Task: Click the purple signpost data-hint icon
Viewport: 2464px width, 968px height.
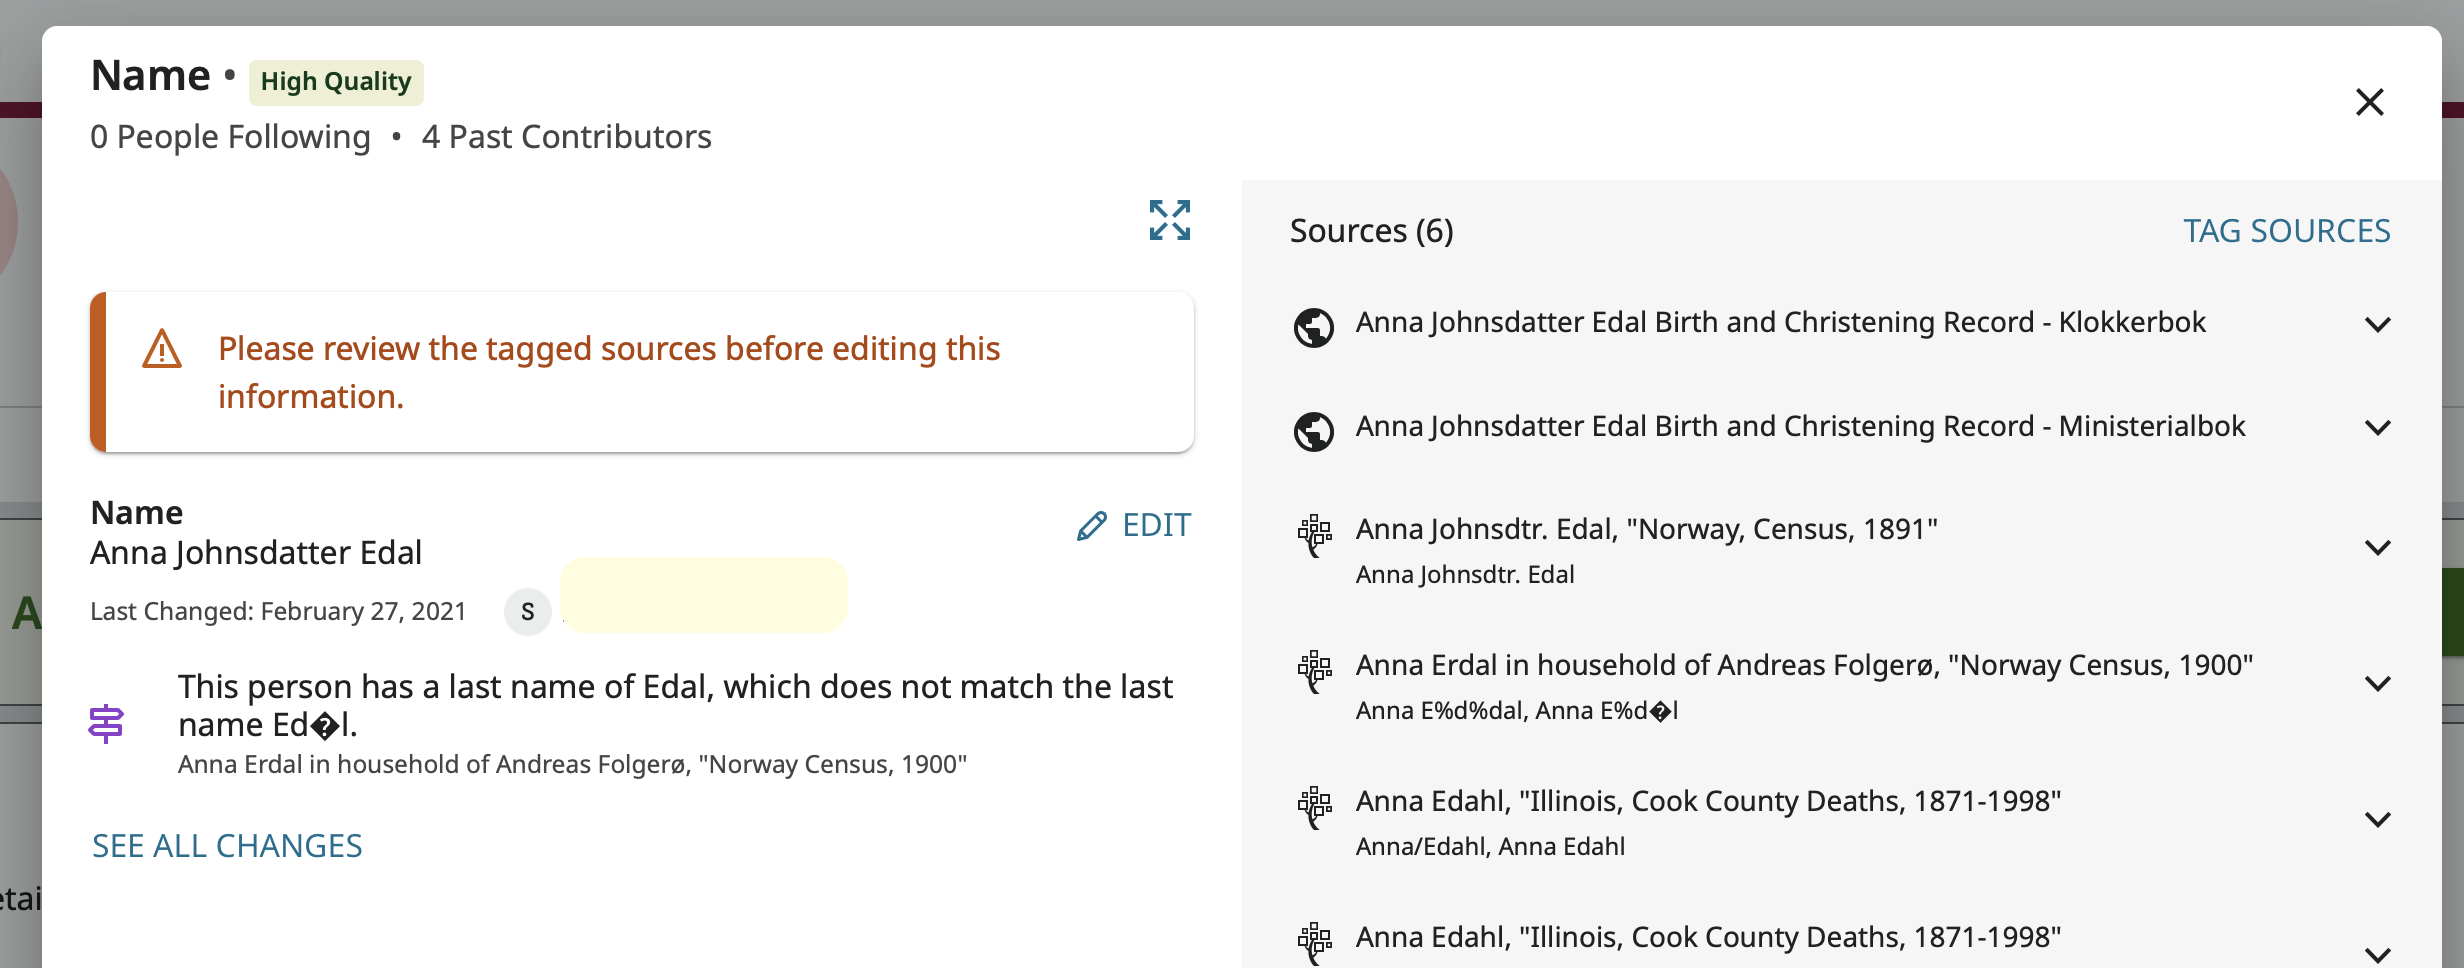Action: pos(106,723)
